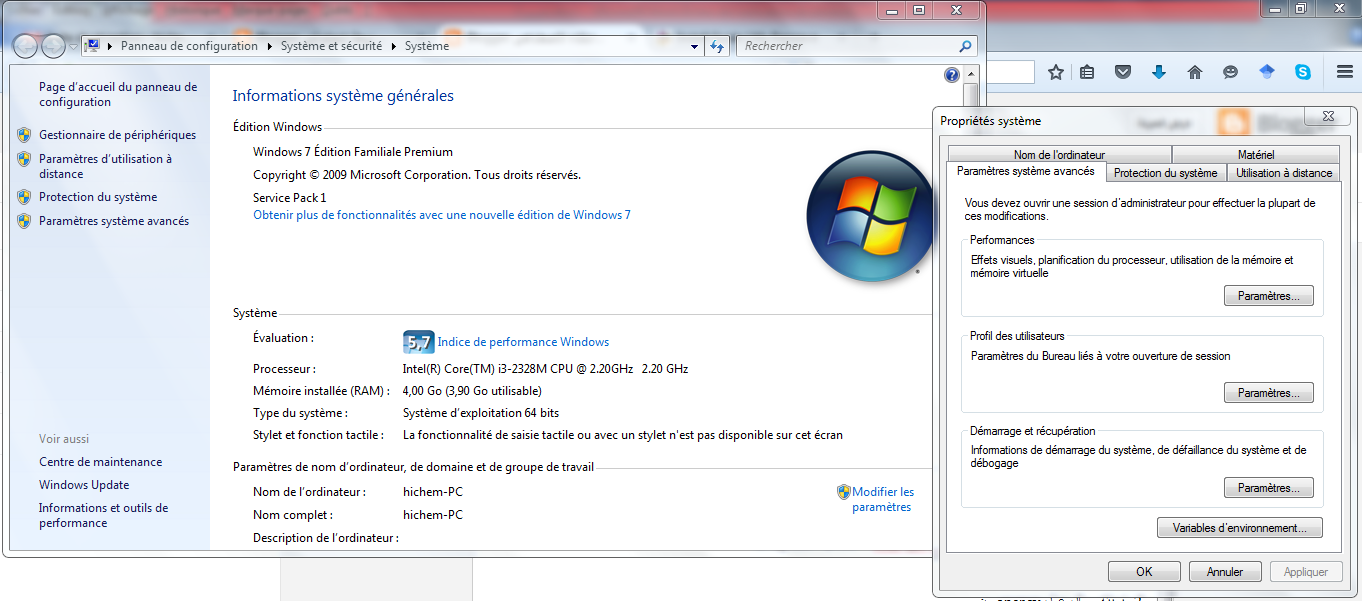Open Gestionnaire de périphériques link
1362x601 pixels.
point(117,135)
